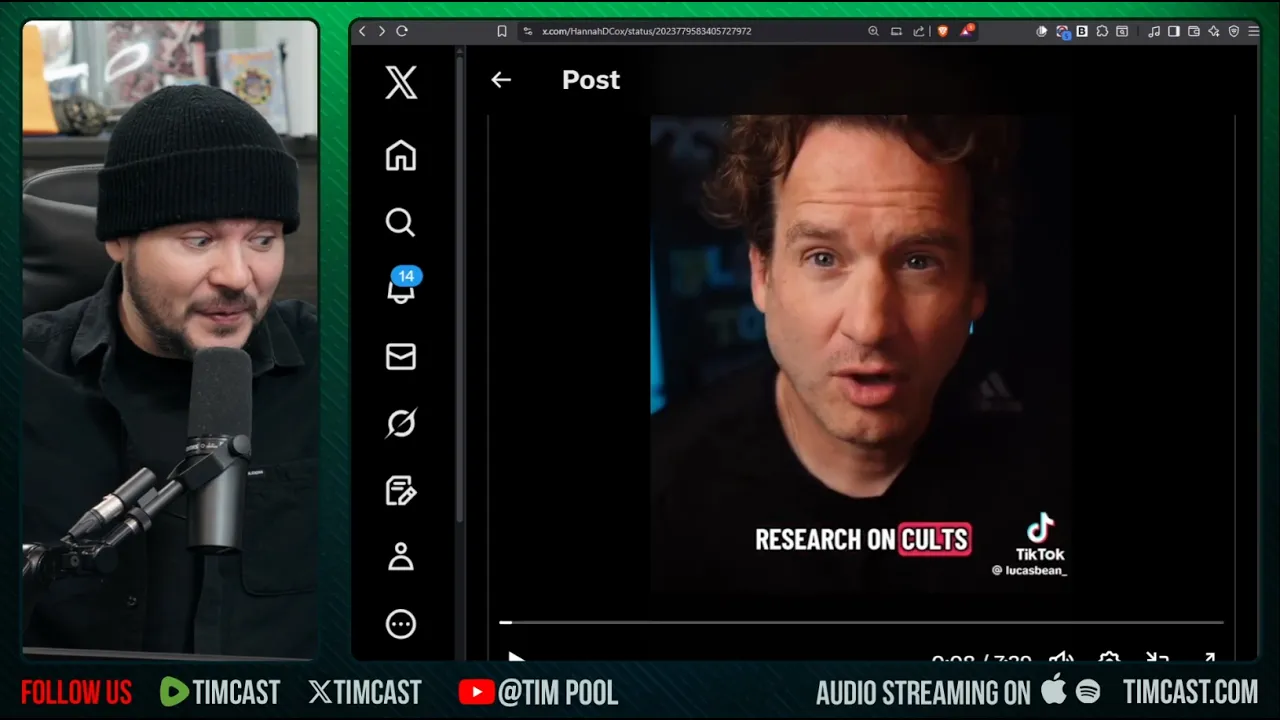Toggle the browser sidebar panel button
The height and width of the screenshot is (720, 1280).
[1174, 31]
